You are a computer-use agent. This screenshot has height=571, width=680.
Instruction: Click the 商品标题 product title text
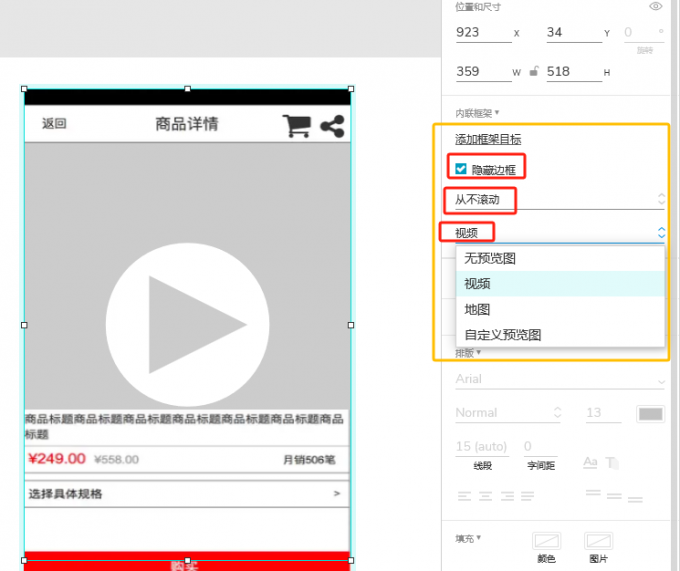[x=184, y=427]
